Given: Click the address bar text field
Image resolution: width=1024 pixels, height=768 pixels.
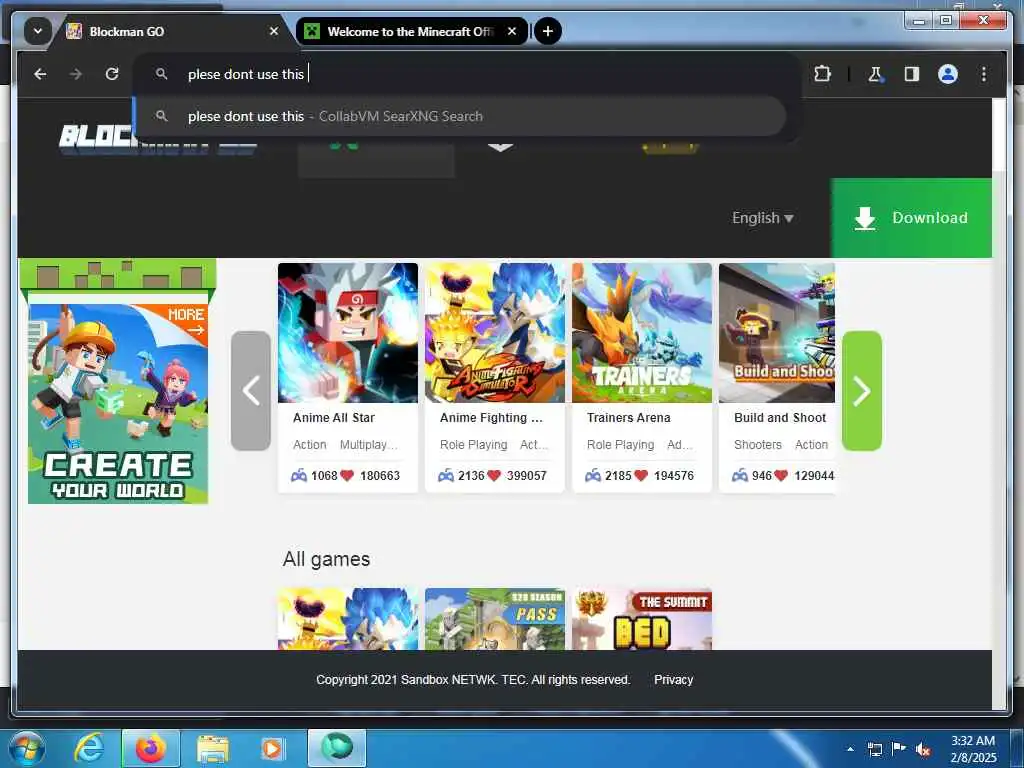Looking at the screenshot, I should (x=466, y=74).
